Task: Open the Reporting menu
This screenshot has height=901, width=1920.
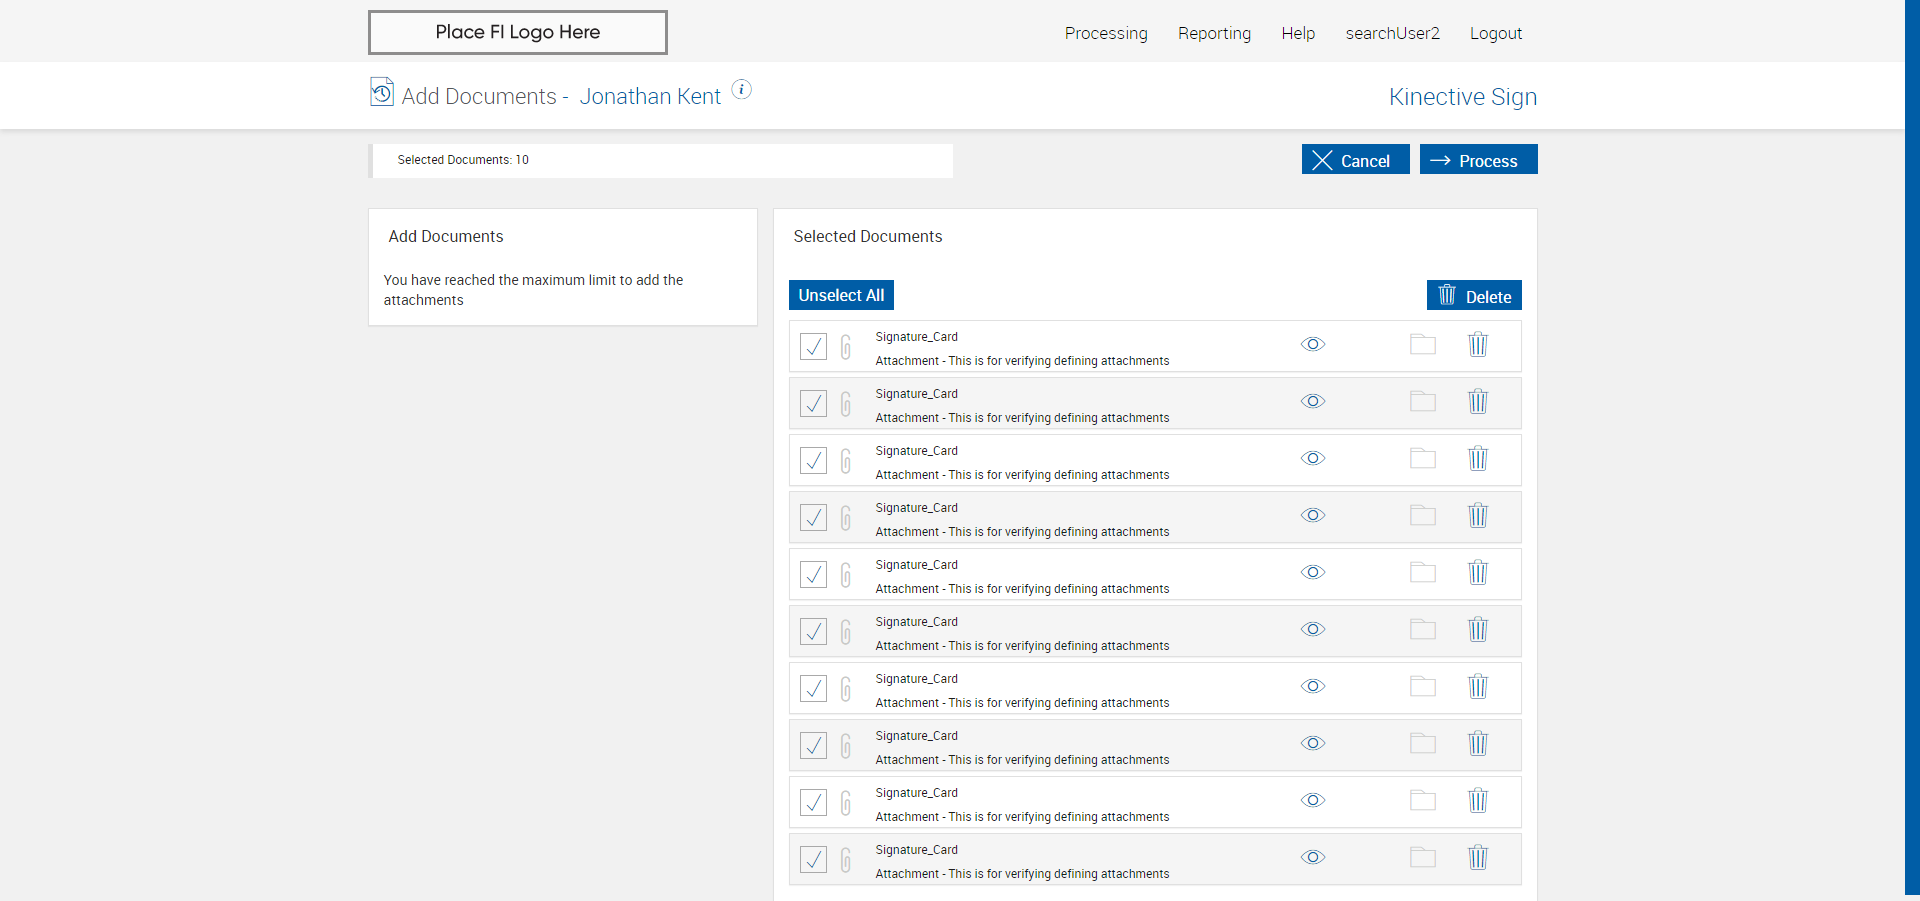Action: pos(1214,33)
